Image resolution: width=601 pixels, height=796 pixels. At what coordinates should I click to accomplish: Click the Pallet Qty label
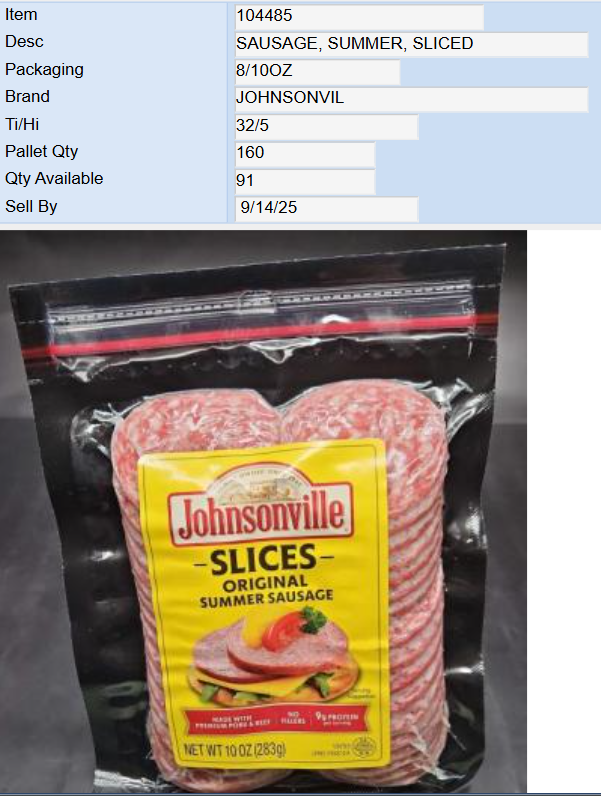(42, 152)
